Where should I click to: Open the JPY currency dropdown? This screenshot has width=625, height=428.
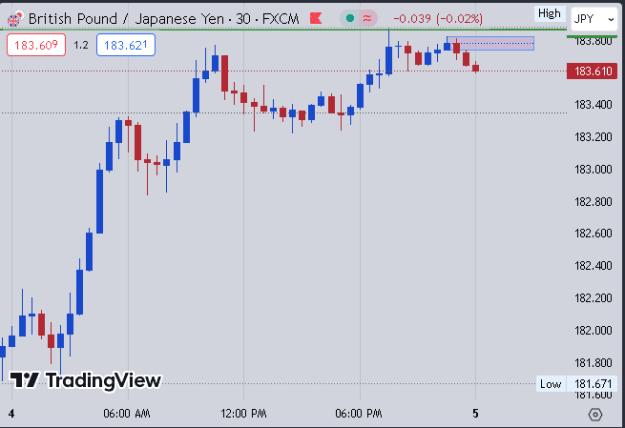[x=594, y=19]
